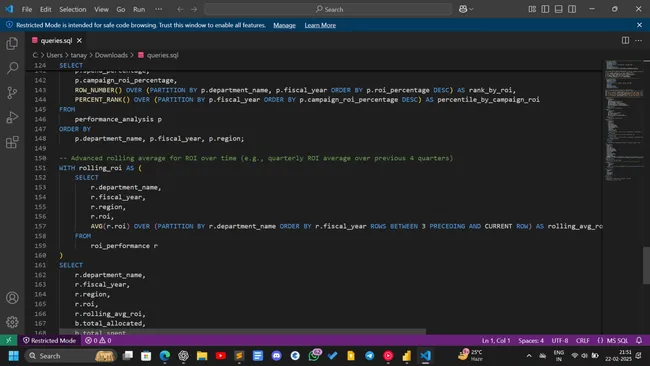Select the queries.sql editor tab
Screen dimensions: 650x366
57,40
